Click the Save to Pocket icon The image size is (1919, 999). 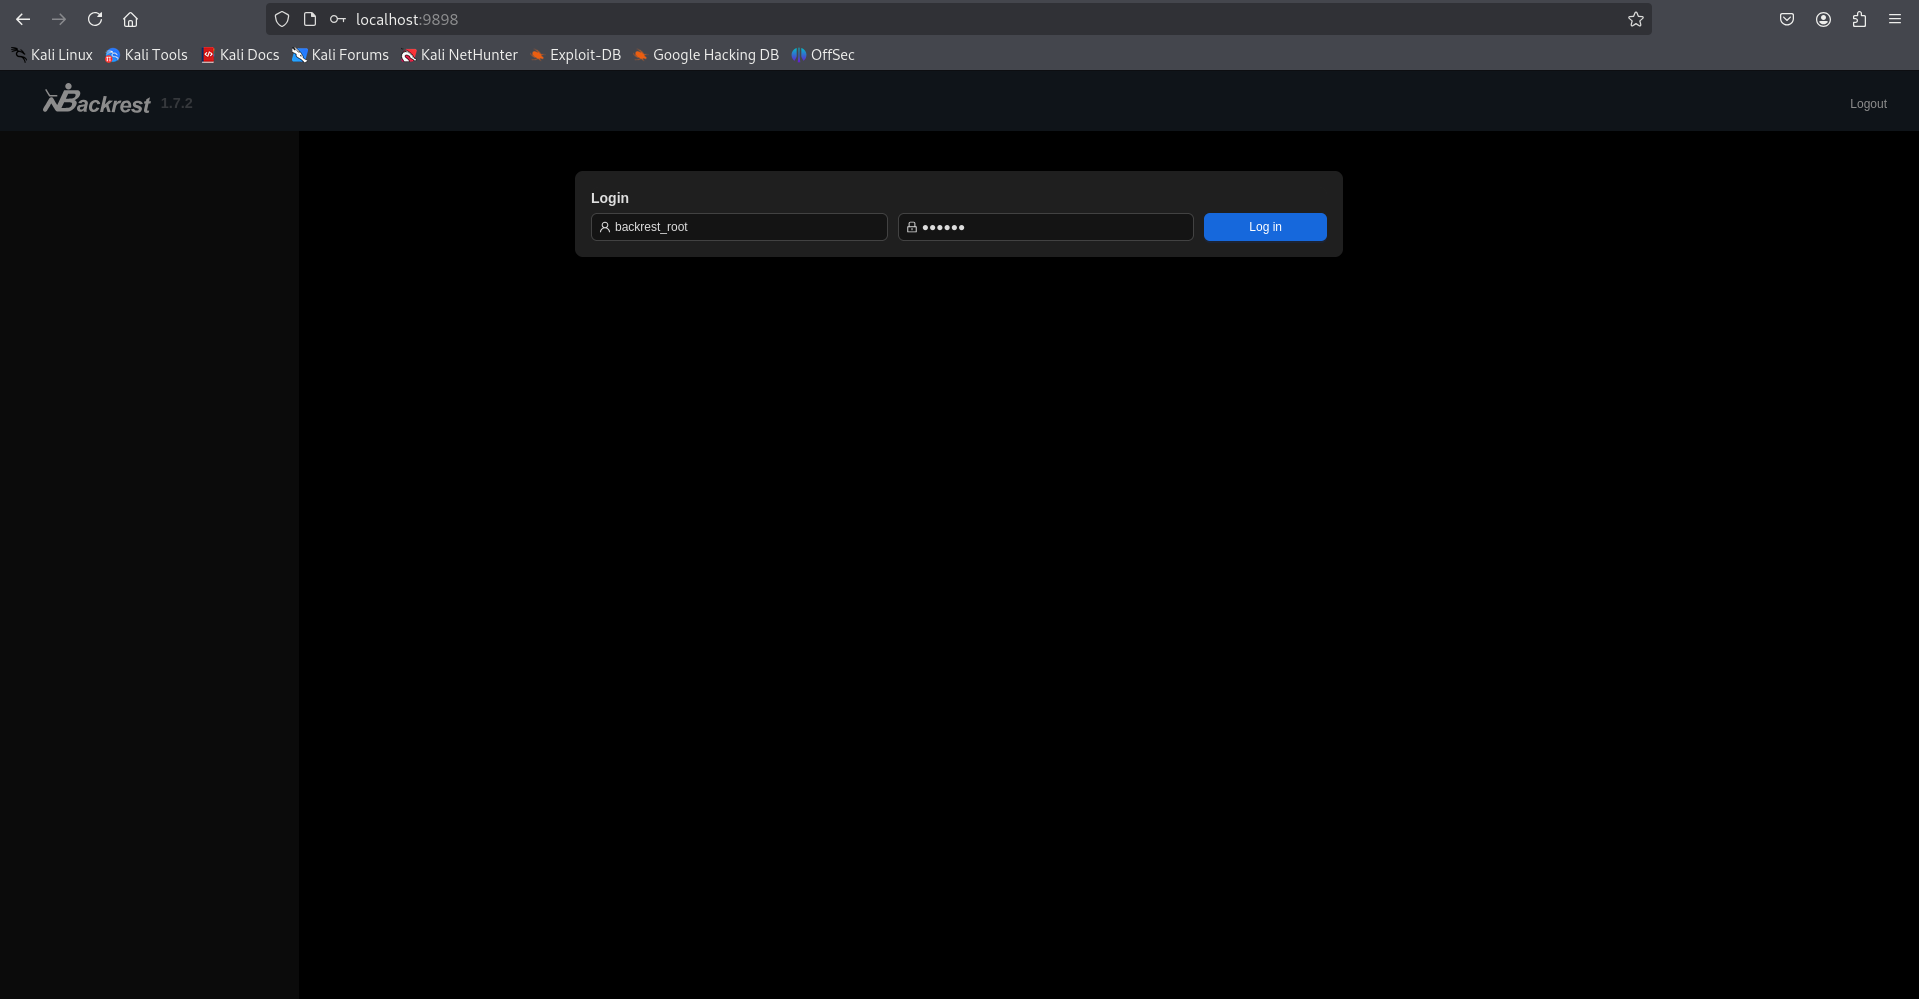pos(1786,19)
